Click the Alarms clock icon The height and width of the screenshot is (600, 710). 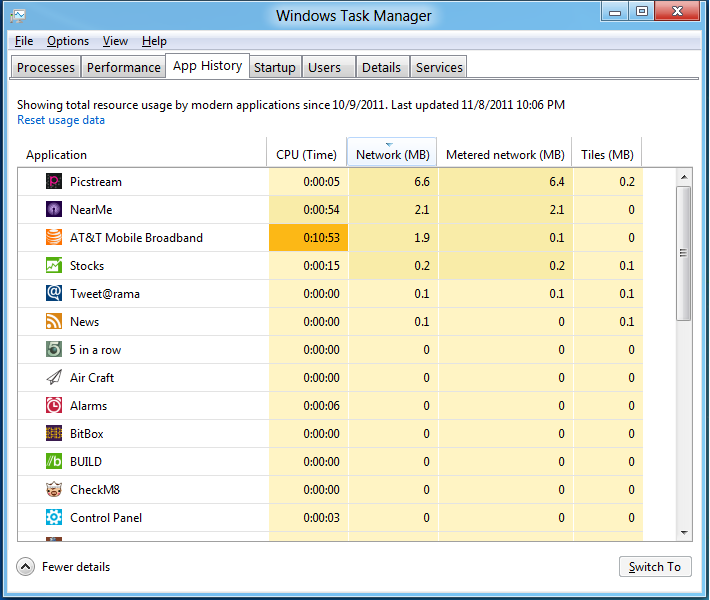coord(54,406)
